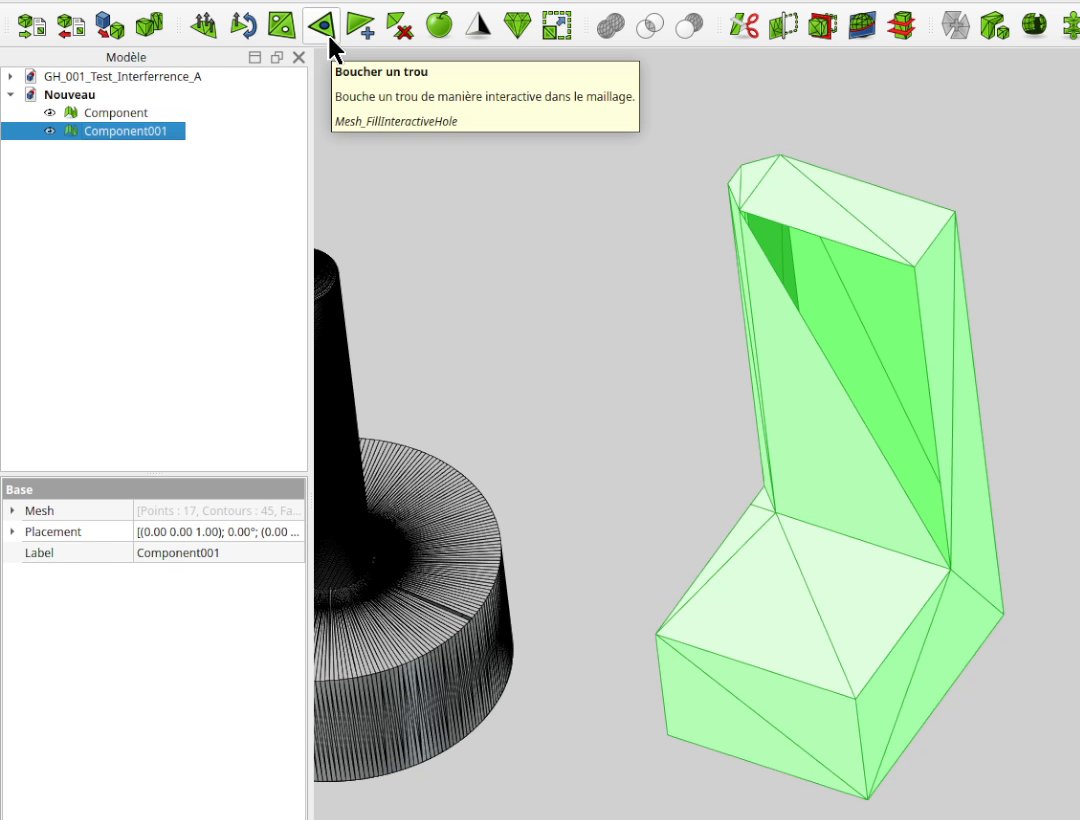This screenshot has height=820, width=1080.
Task: Select the GH_001_Test_Interferrence_A document
Action: point(123,76)
